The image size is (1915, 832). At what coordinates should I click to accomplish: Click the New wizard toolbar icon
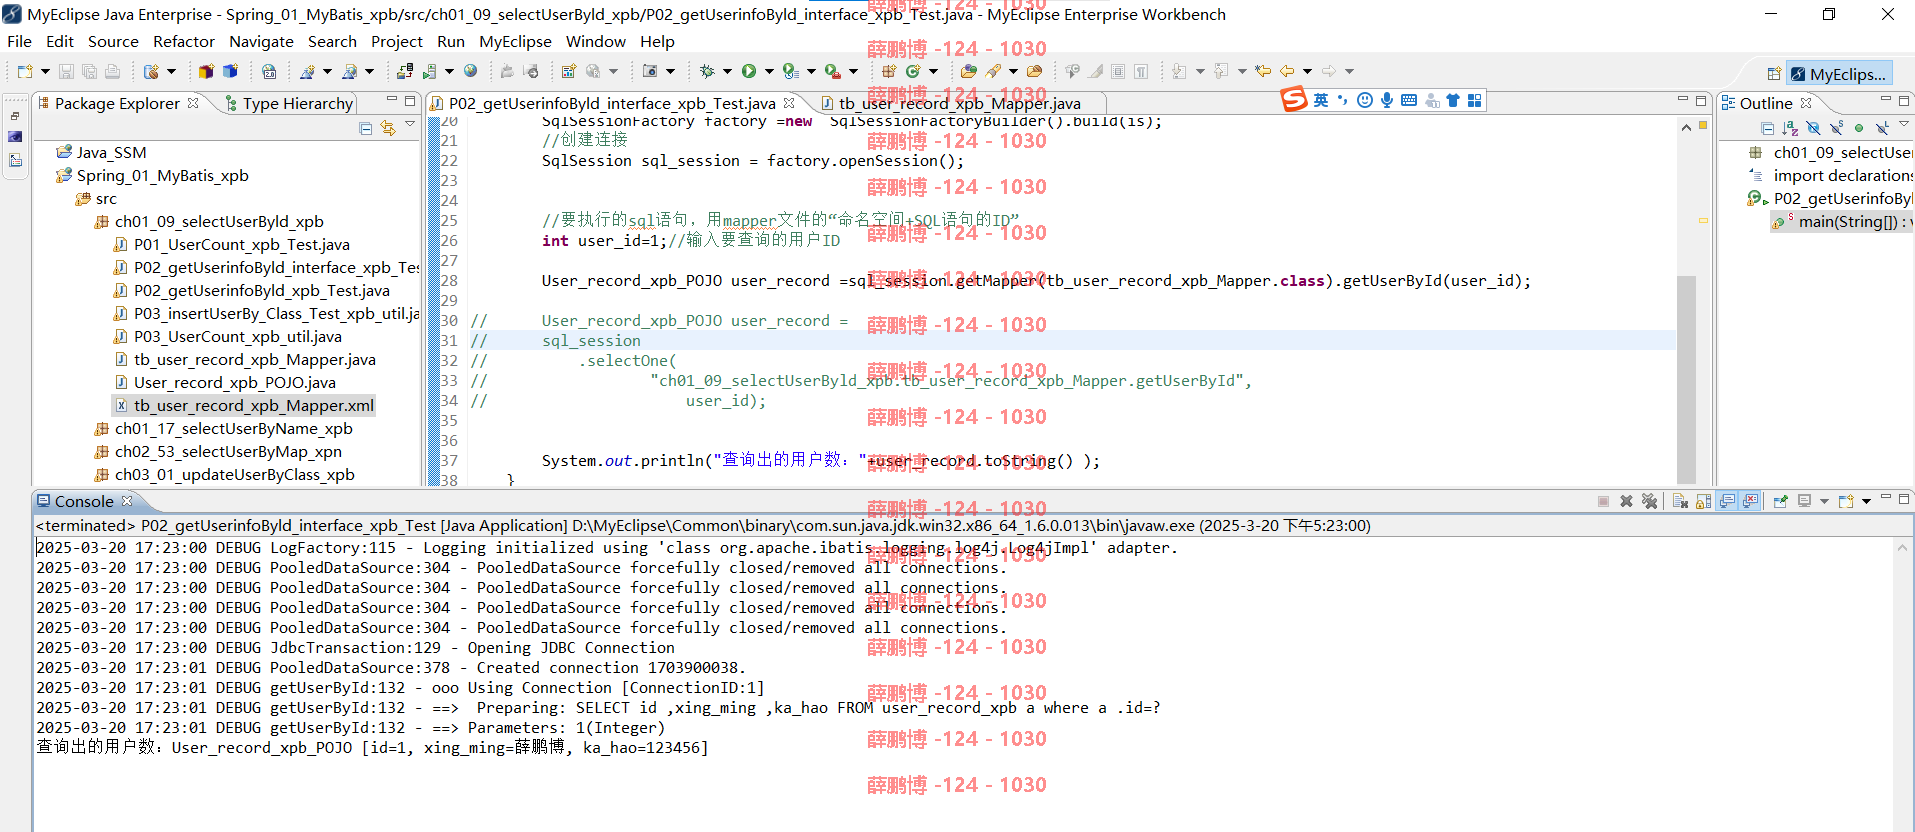coord(25,71)
